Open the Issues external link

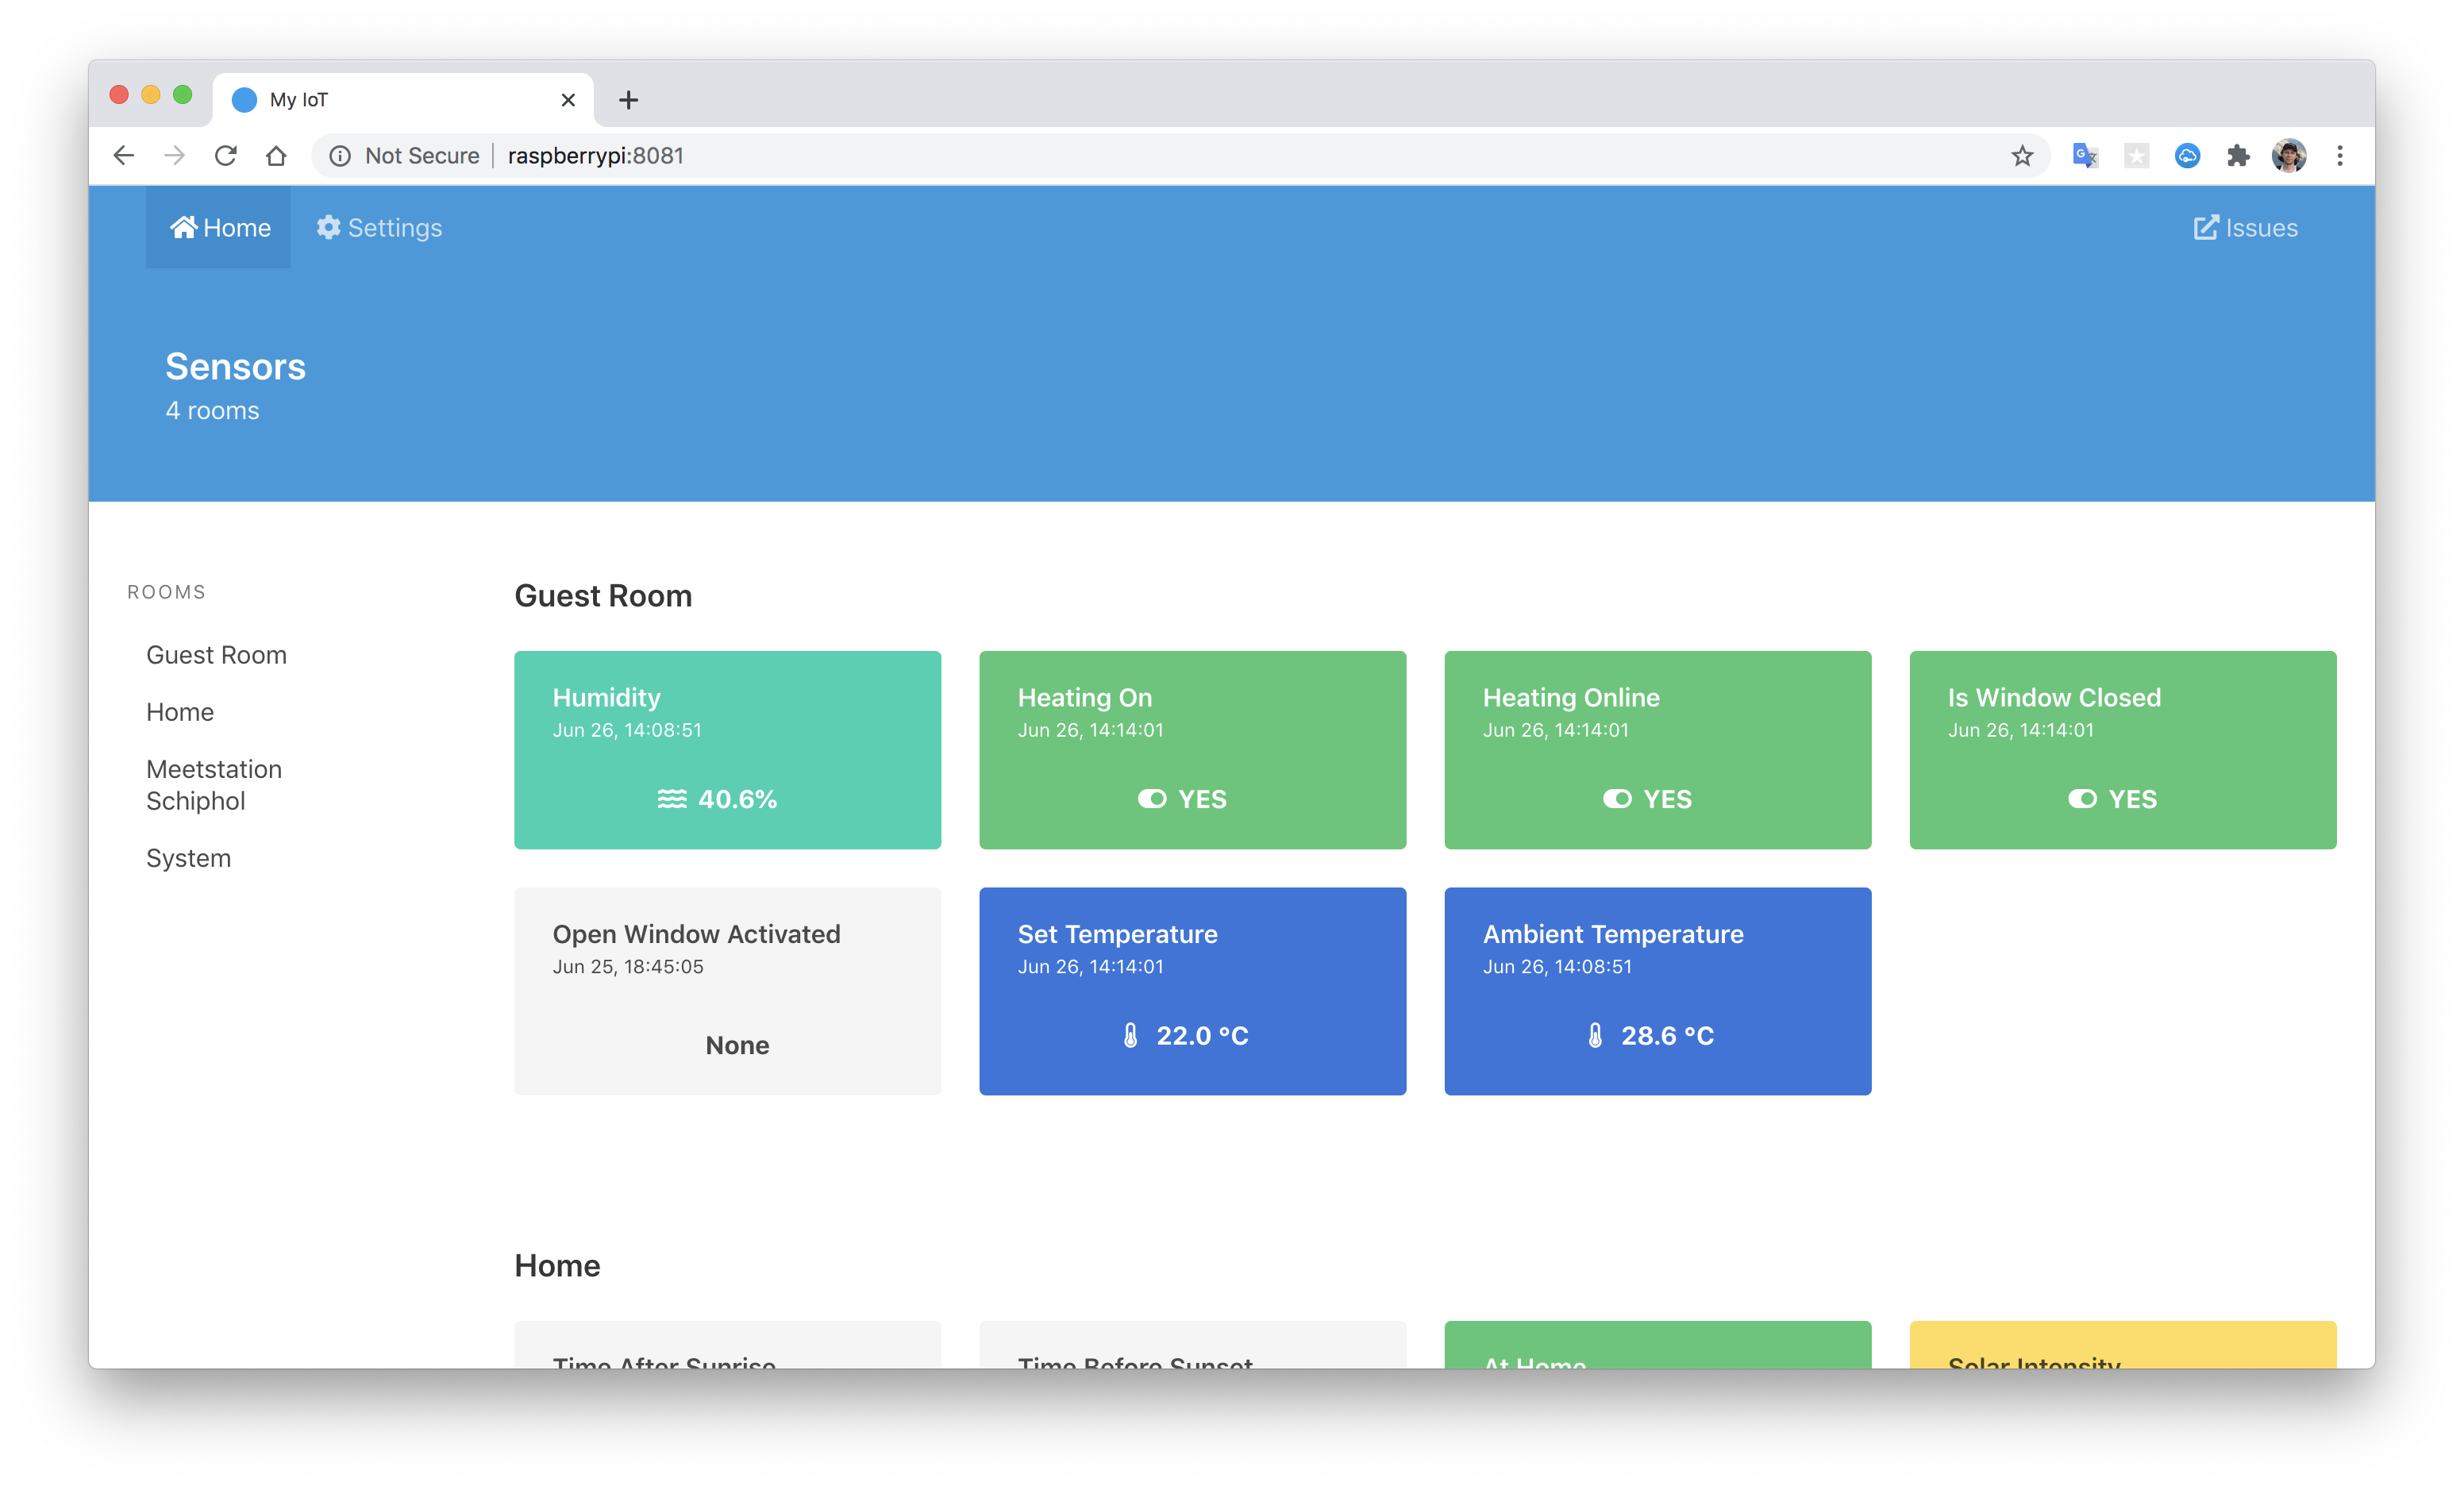click(x=2245, y=228)
